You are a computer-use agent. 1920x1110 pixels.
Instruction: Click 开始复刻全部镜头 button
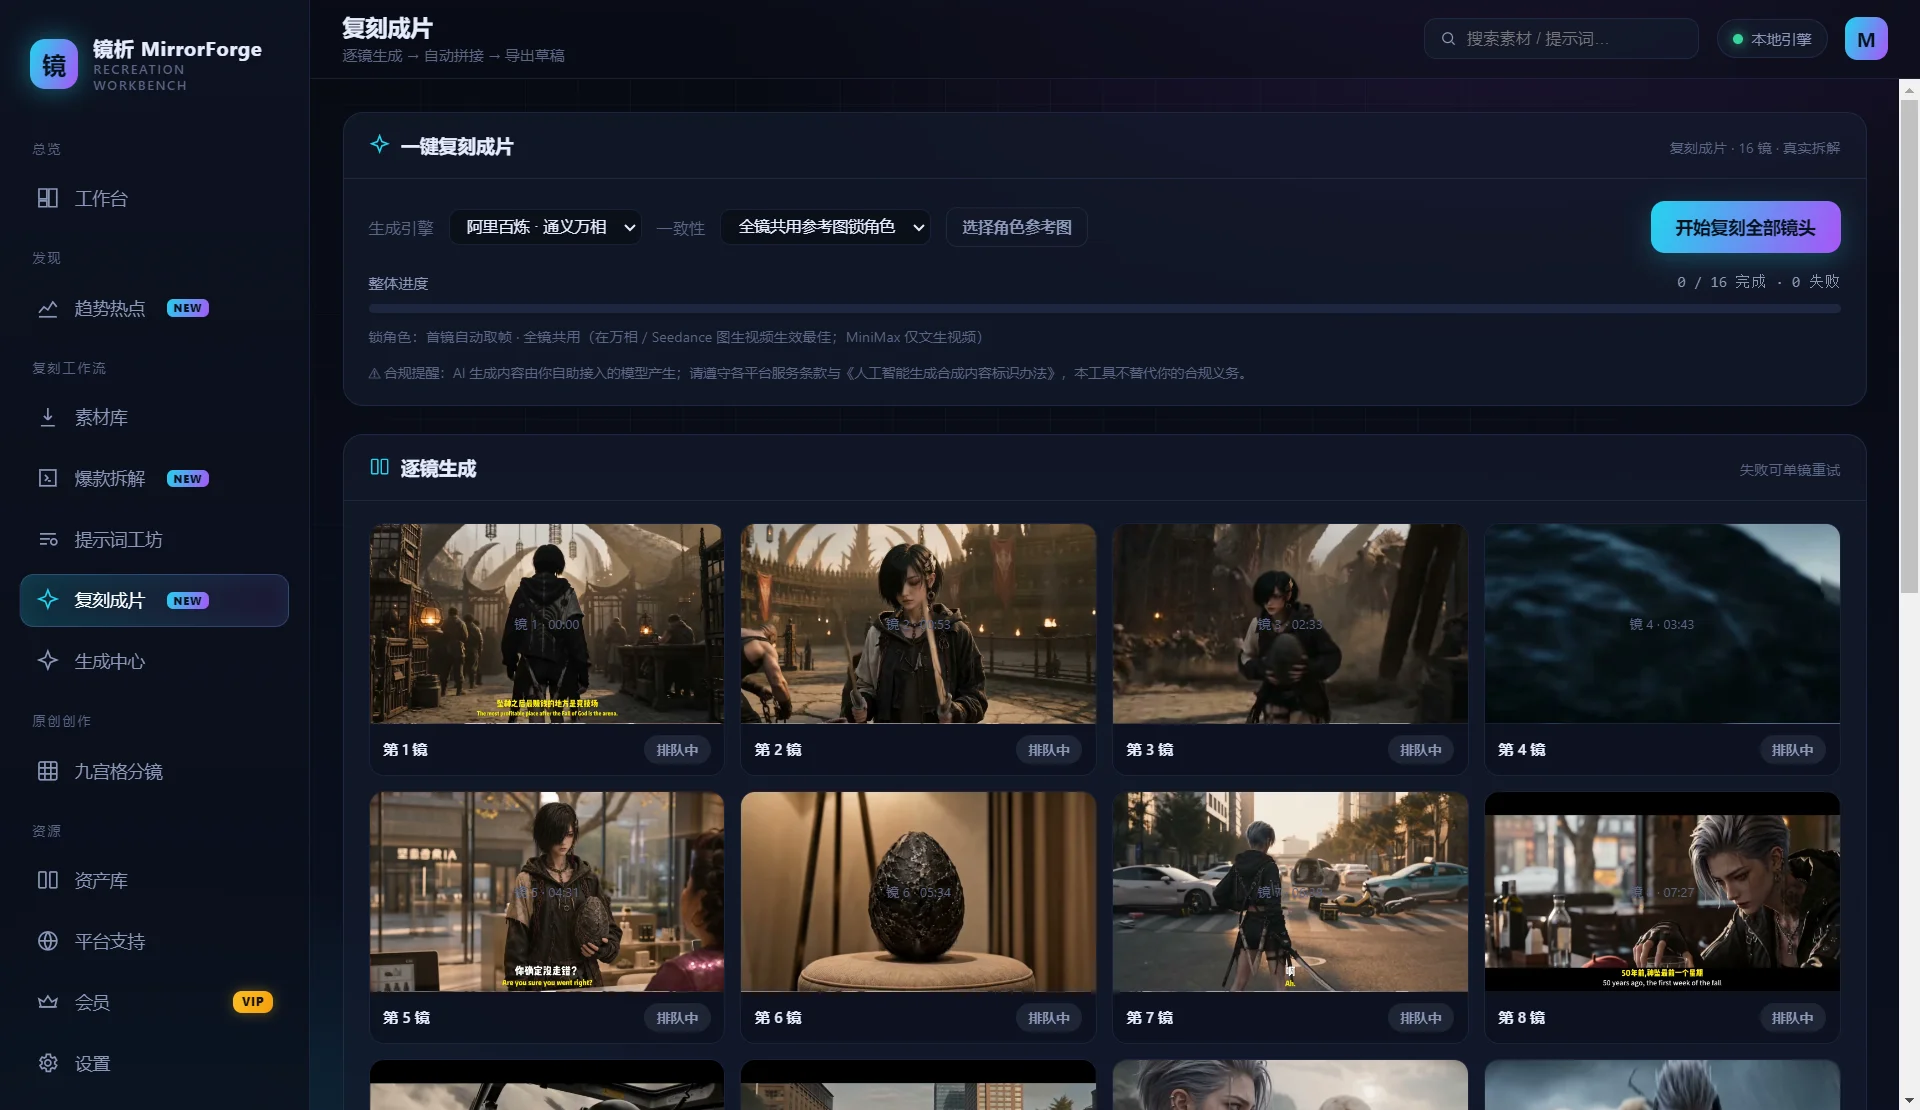coord(1745,227)
